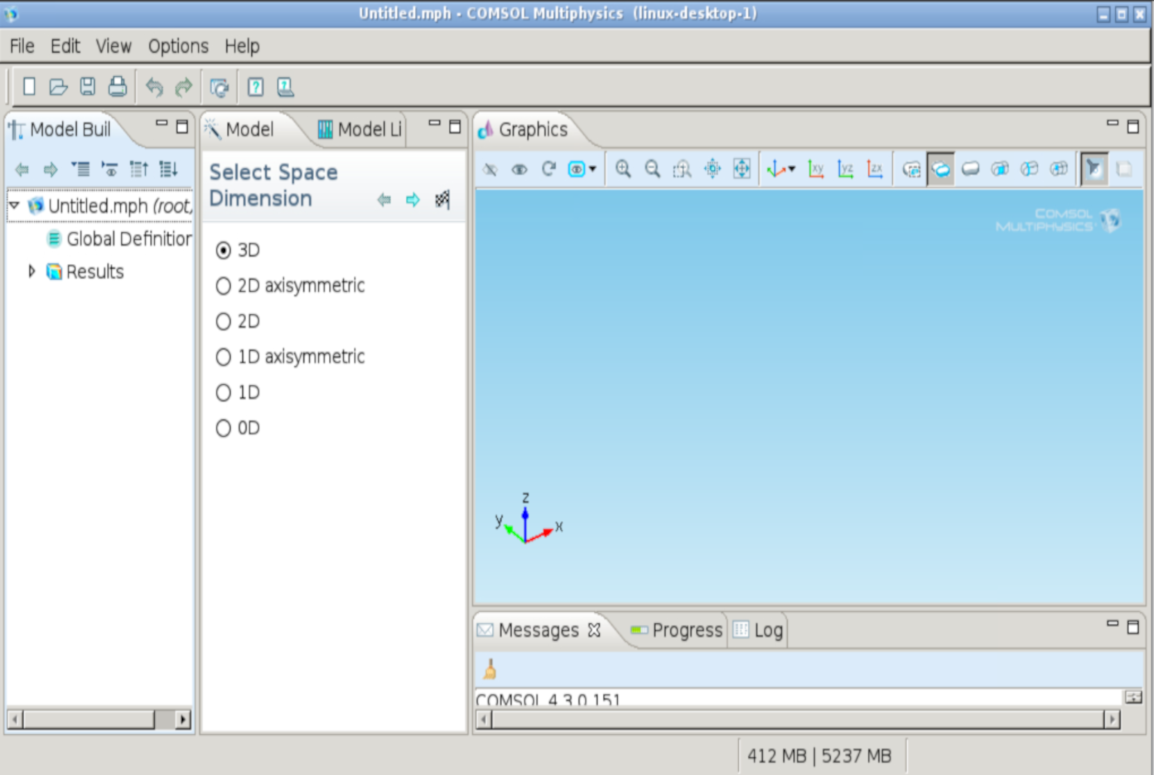Zoom in on the Graphics view
Screen dimensions: 1154x775
point(623,169)
